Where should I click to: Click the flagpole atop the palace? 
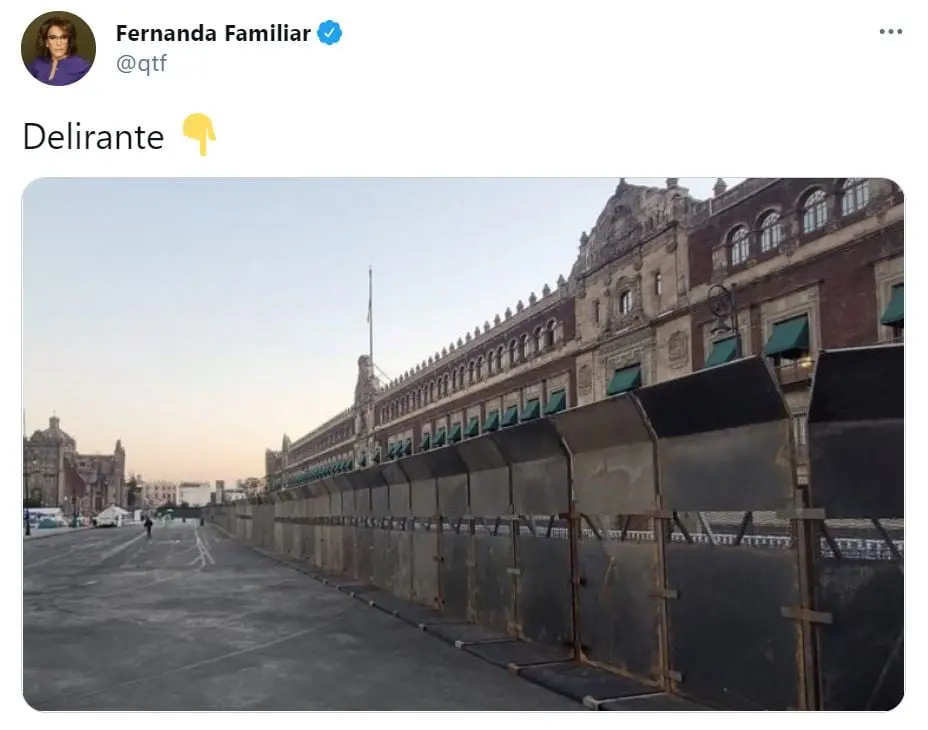tap(370, 314)
